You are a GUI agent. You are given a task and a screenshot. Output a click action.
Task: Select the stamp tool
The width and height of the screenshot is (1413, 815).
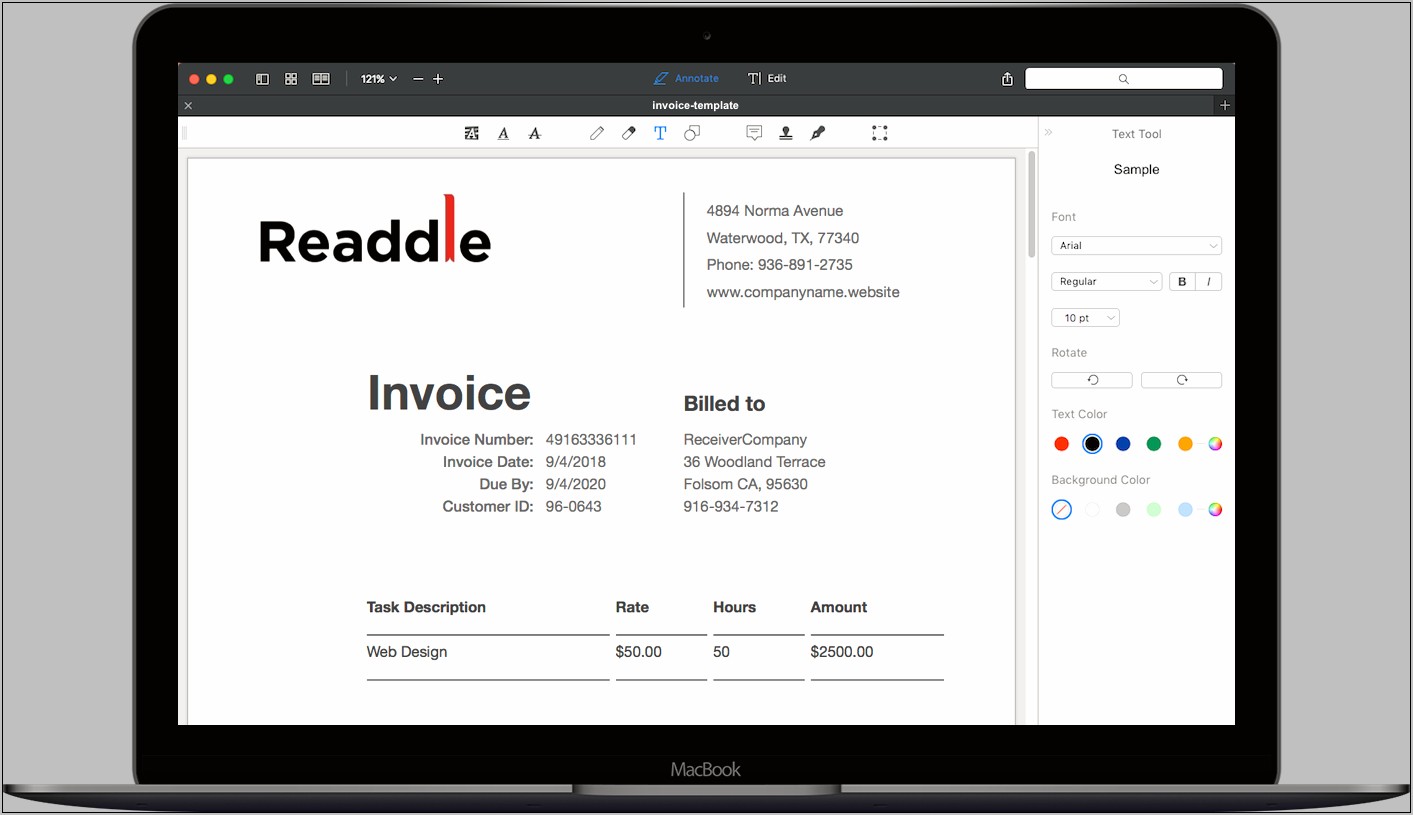coord(786,133)
